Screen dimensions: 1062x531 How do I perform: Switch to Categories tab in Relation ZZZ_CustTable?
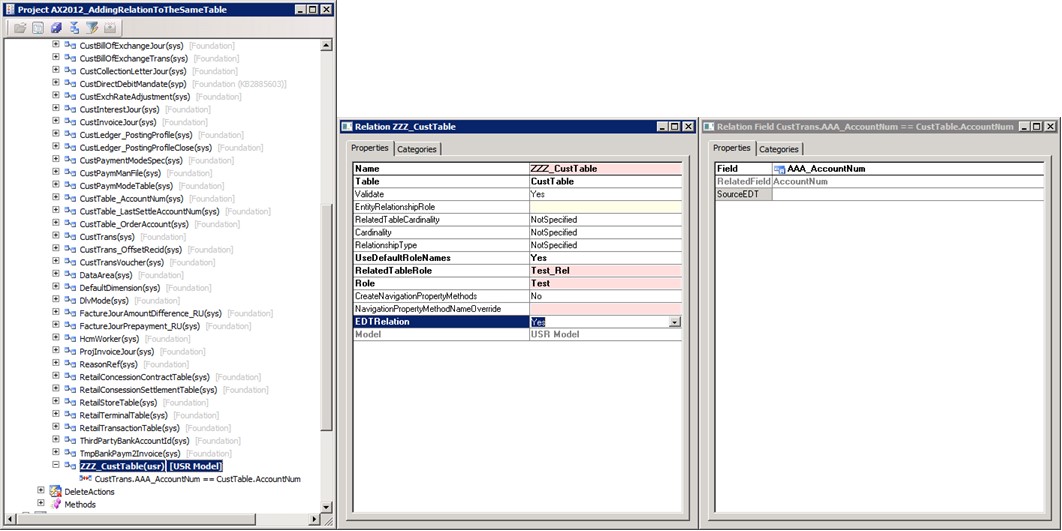pyautogui.click(x=417, y=149)
